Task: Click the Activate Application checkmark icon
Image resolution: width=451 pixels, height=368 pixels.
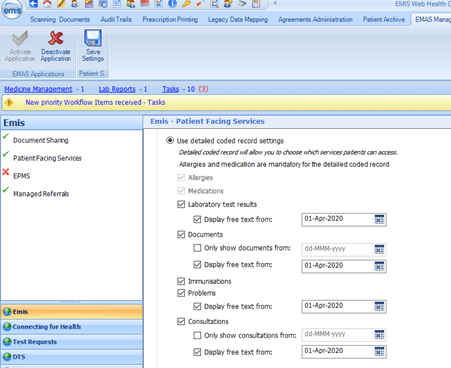Action: pyautogui.click(x=20, y=38)
